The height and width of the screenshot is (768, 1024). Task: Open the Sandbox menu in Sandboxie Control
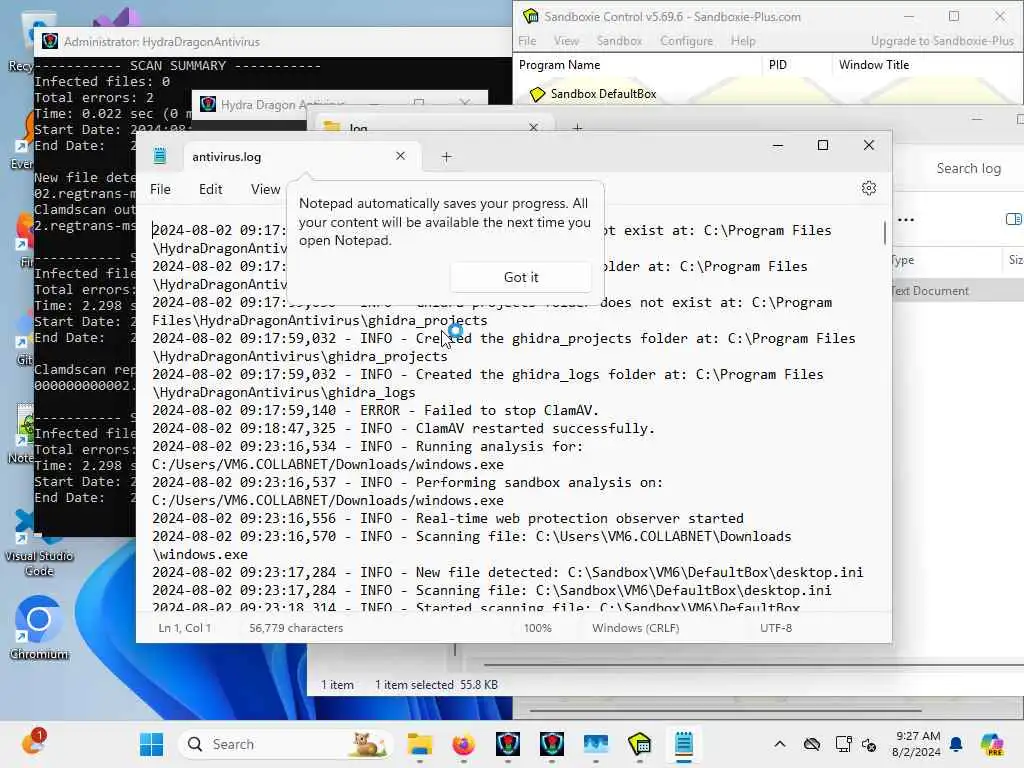(x=619, y=40)
